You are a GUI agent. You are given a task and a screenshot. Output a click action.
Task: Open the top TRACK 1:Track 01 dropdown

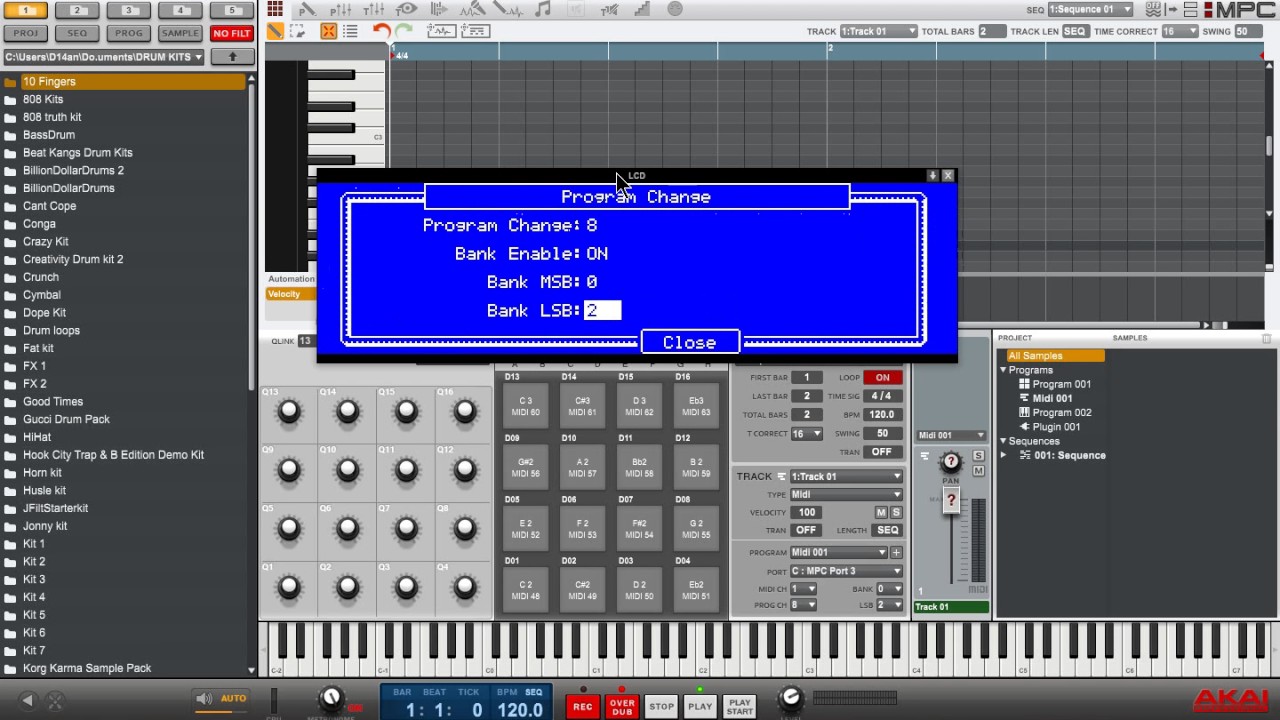(878, 31)
